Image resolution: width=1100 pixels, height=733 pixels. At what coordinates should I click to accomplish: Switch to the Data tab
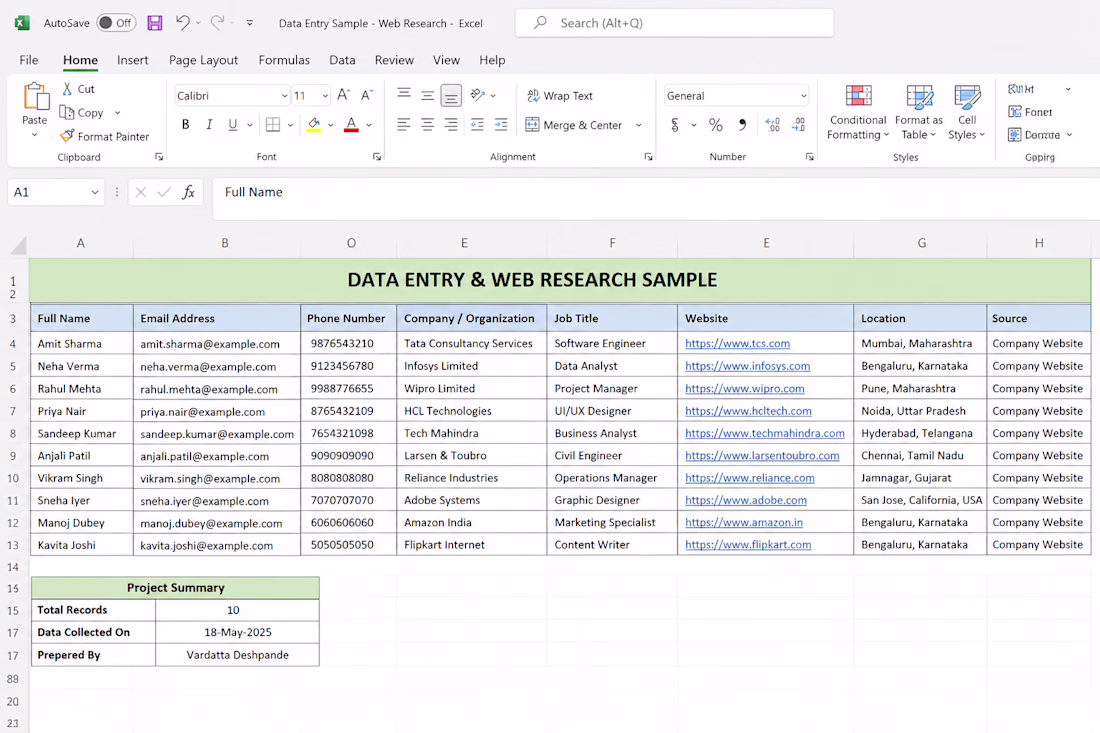[342, 60]
